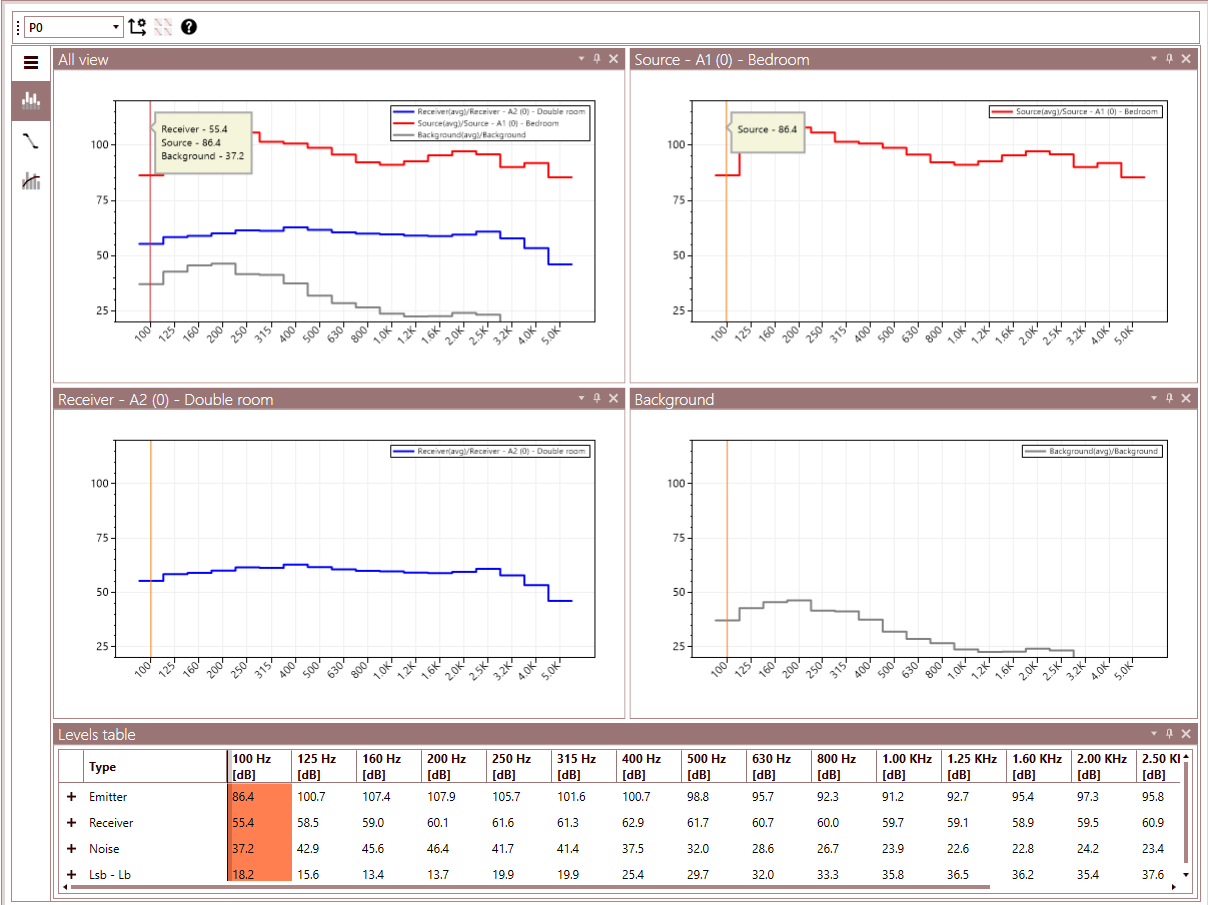The image size is (1208, 905).
Task: Click the Levels table vertical scrollbar down arrow
Action: (1186, 875)
